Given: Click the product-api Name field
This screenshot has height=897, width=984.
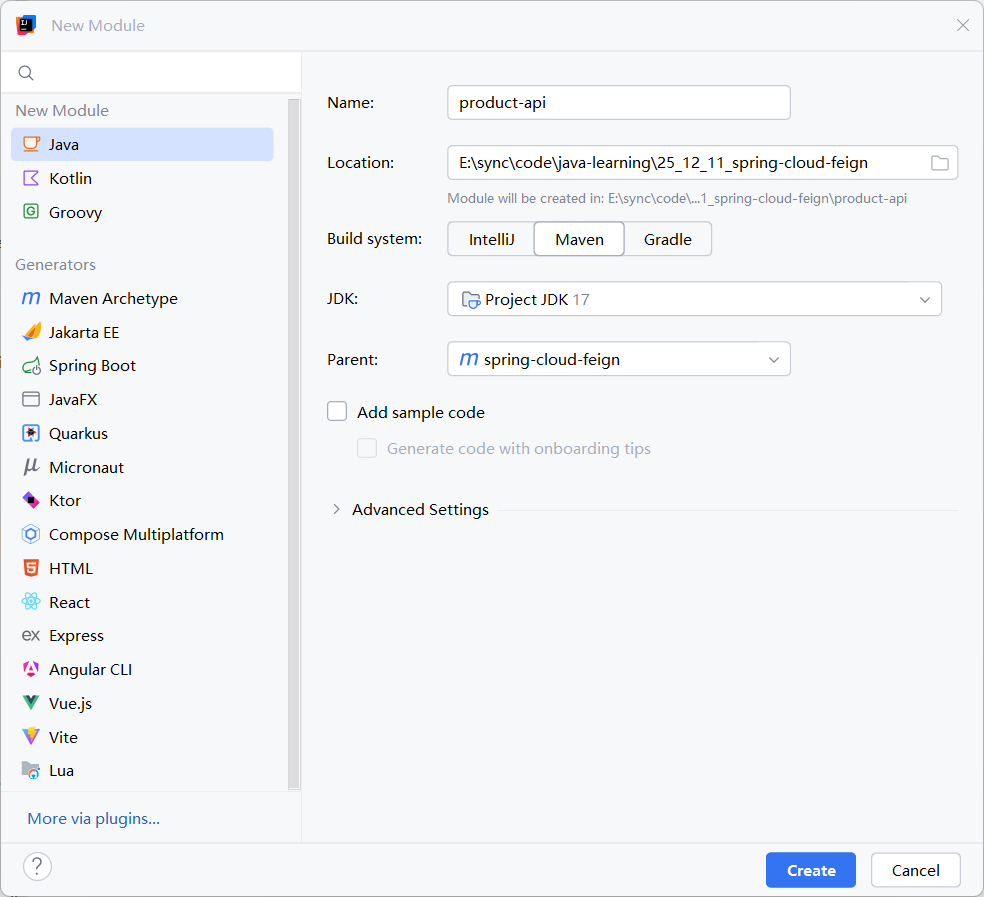Looking at the screenshot, I should click(x=618, y=103).
